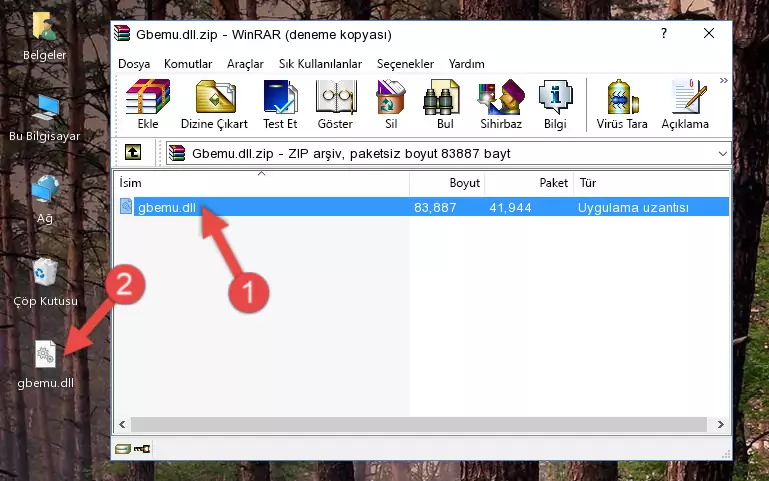Select the Bu Bilgisayar desktop icon
The height and width of the screenshot is (481, 769).
(x=45, y=118)
